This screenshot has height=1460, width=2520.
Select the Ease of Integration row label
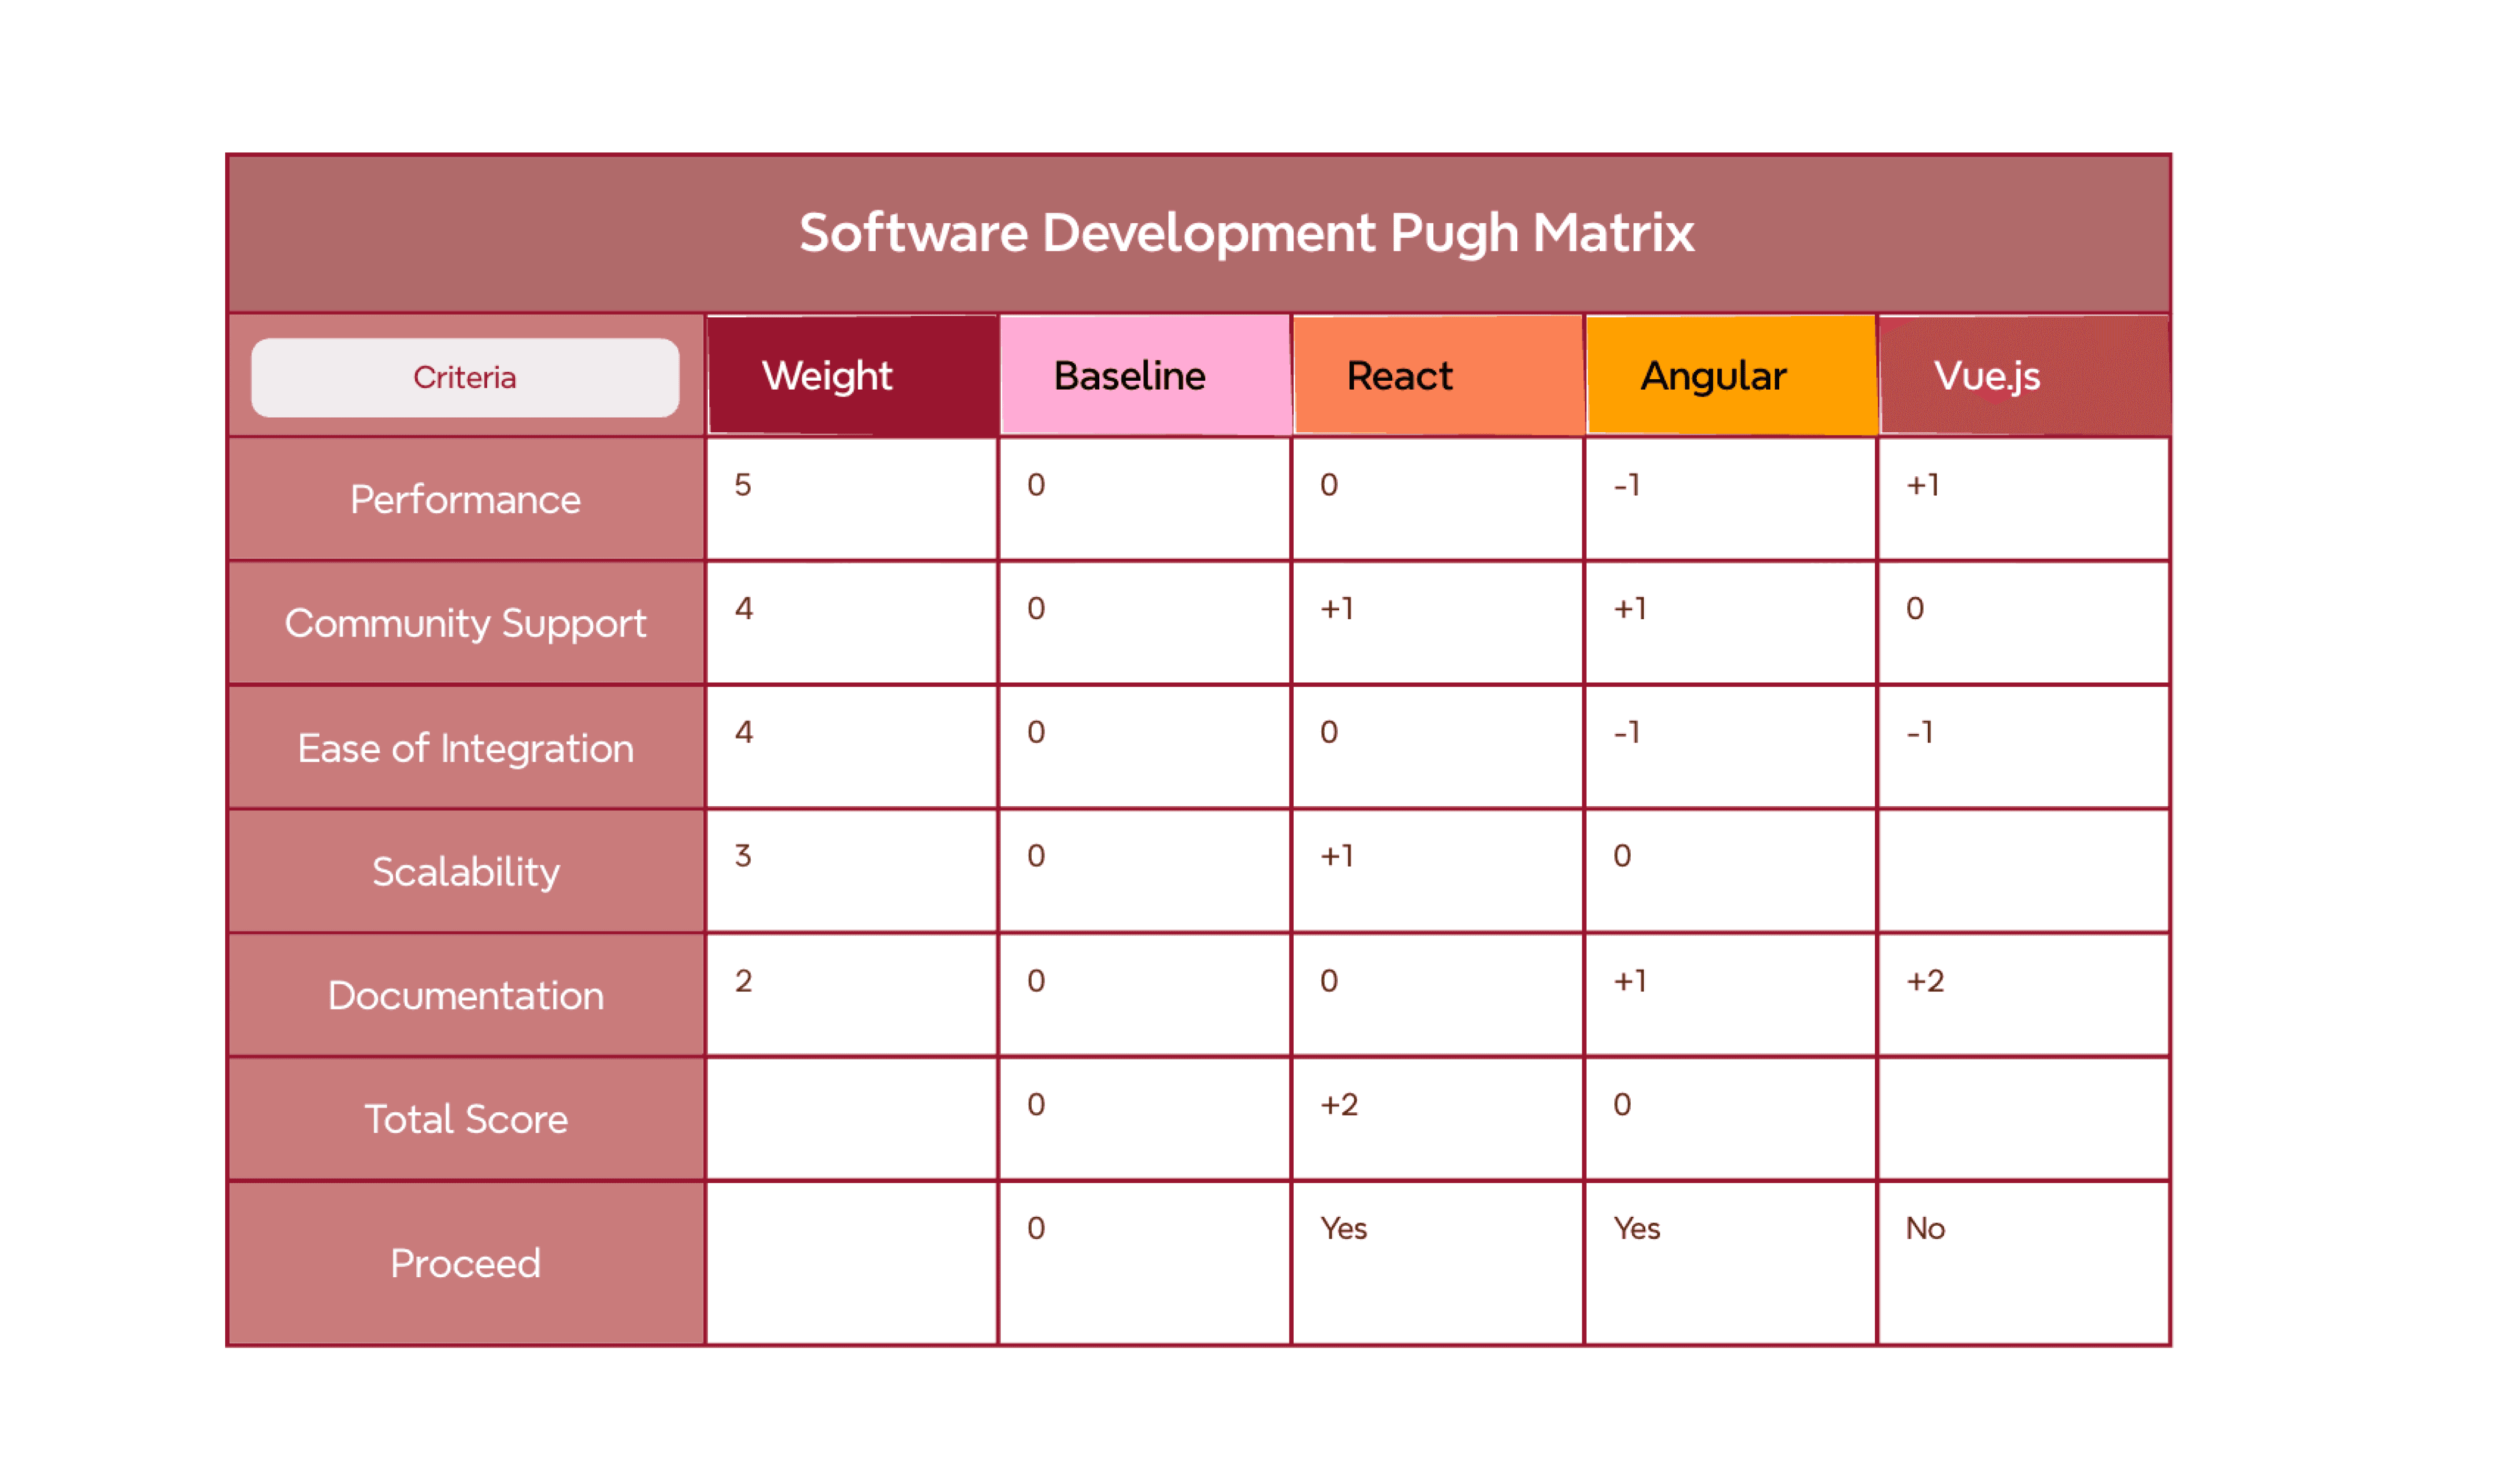465,747
